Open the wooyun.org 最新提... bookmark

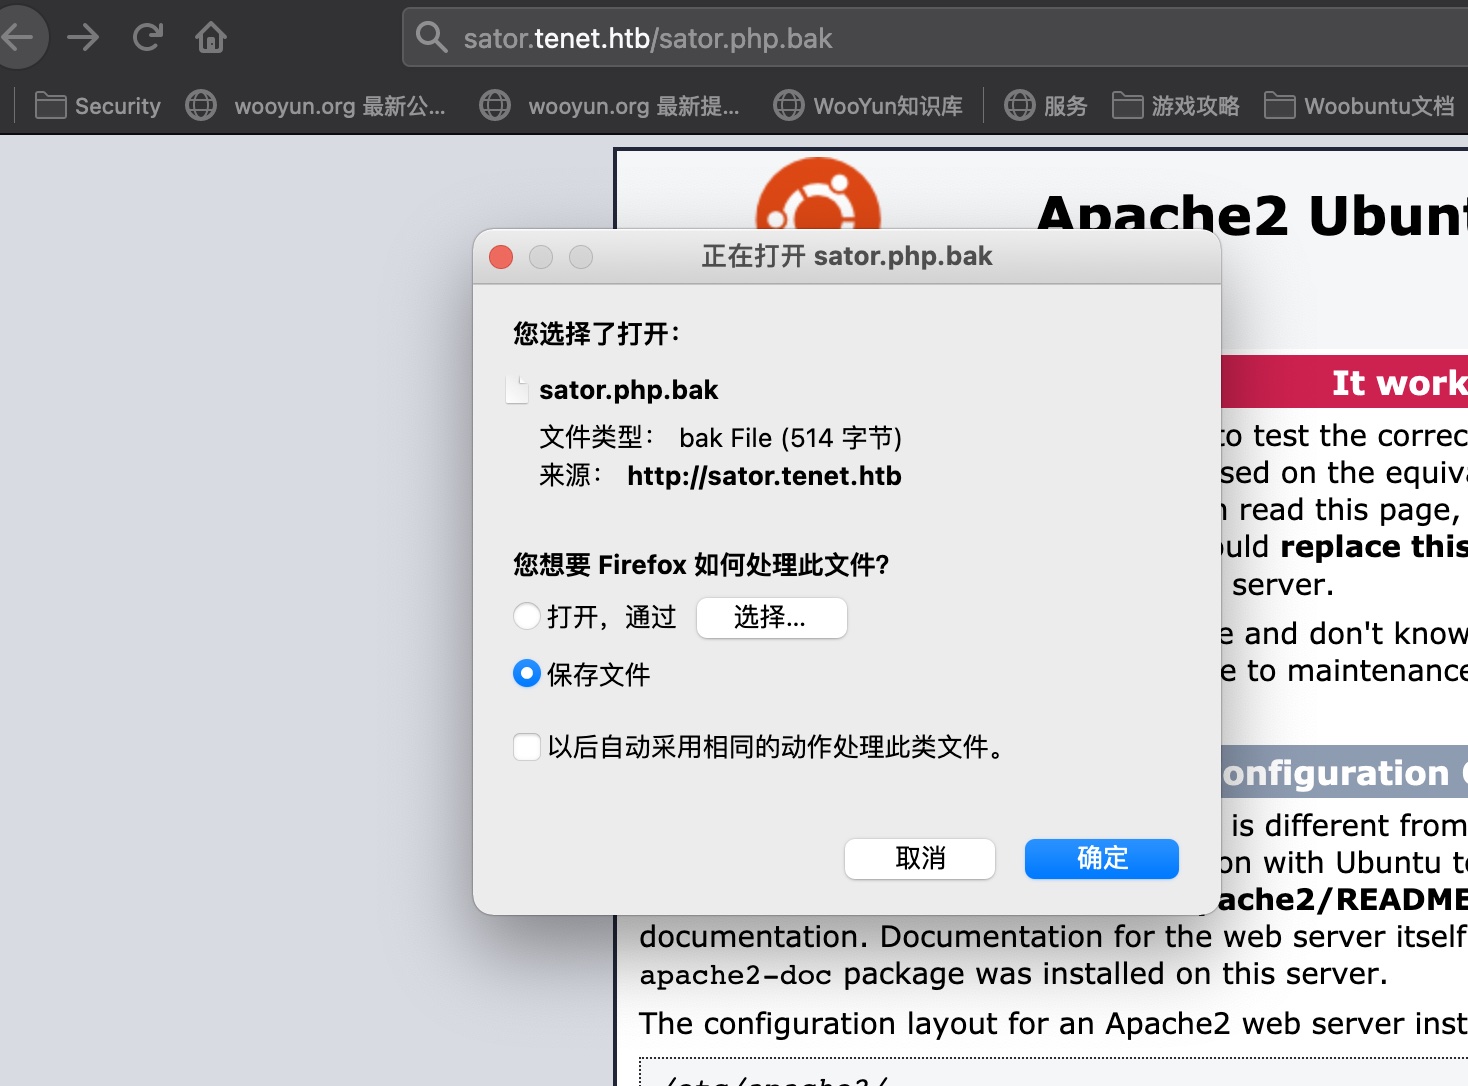[x=610, y=105]
